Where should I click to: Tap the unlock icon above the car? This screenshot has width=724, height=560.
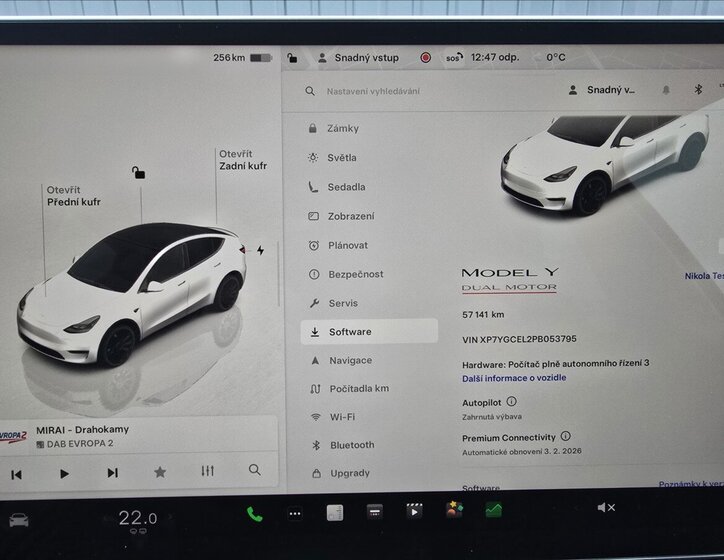[138, 173]
